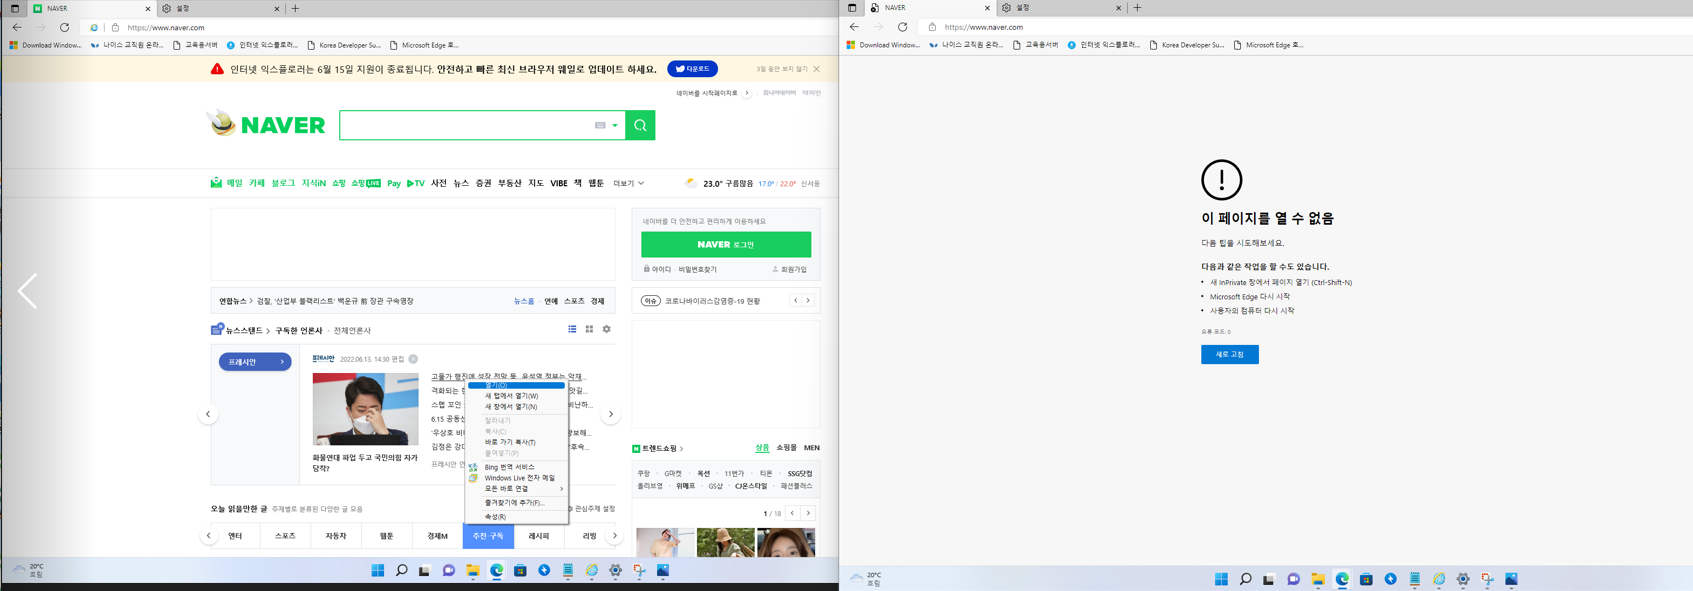
Task: Select the 엔터 topic tab
Action: (235, 536)
